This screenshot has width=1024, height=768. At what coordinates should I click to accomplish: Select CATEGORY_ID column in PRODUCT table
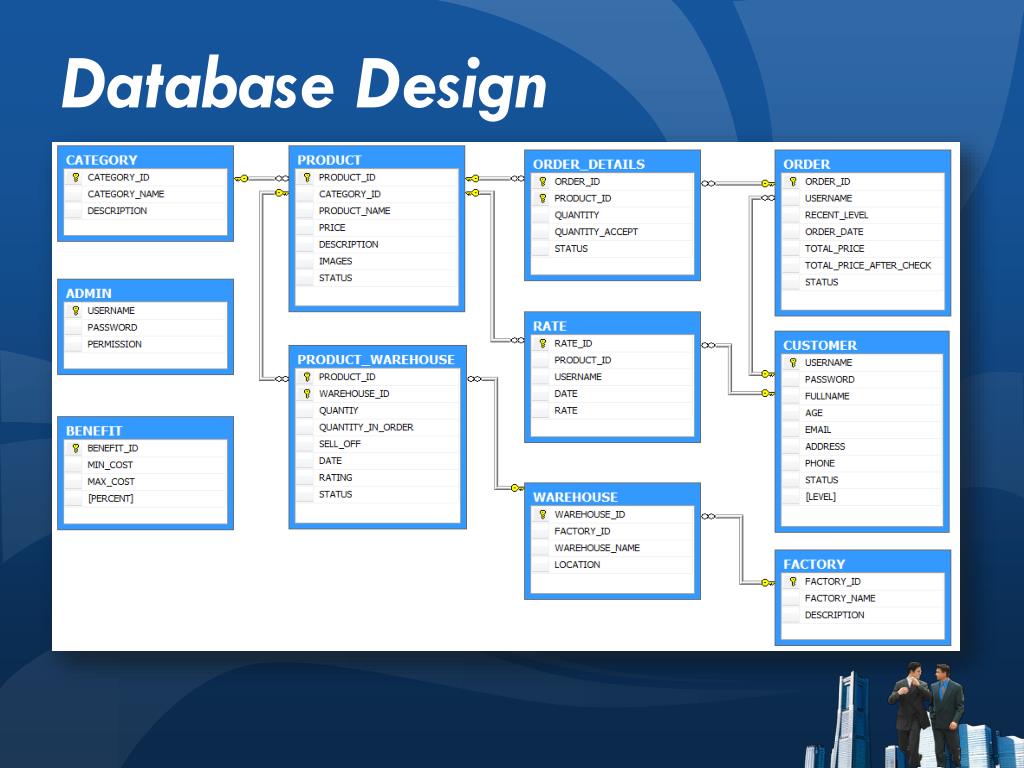377,194
